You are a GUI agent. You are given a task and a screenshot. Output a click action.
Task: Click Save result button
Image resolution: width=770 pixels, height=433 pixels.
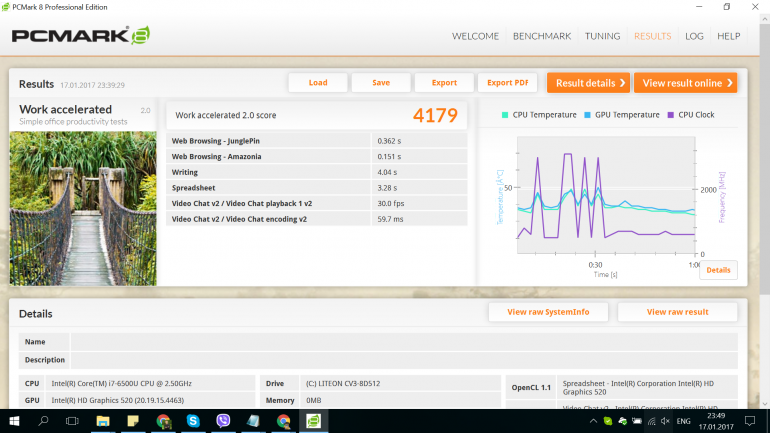pyautogui.click(x=381, y=82)
